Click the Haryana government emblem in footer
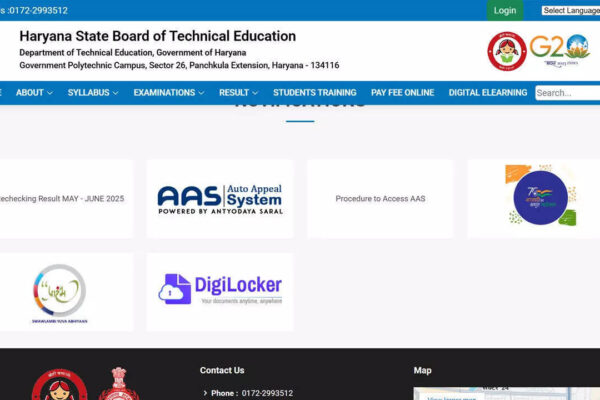The image size is (600, 400). 119,384
